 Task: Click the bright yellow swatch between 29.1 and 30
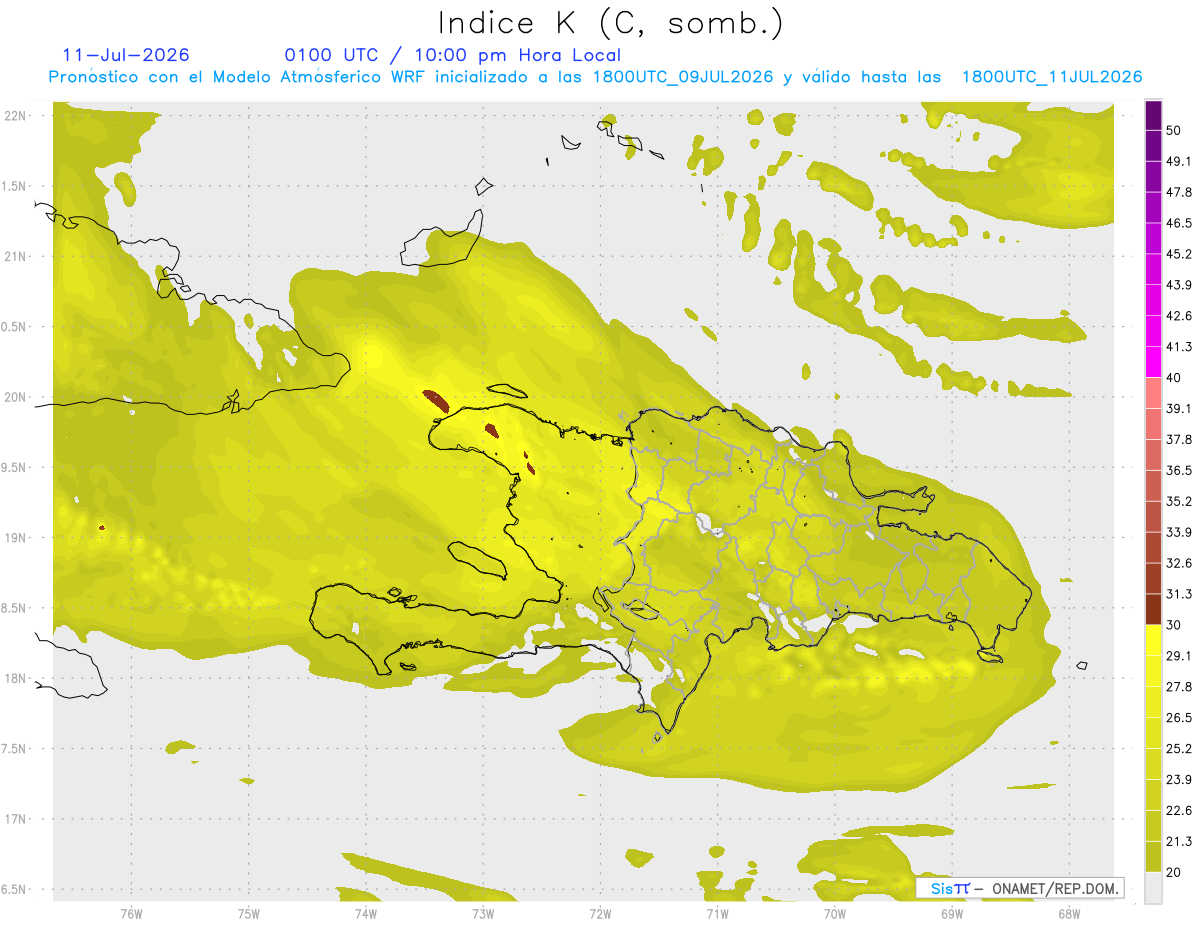click(1154, 640)
